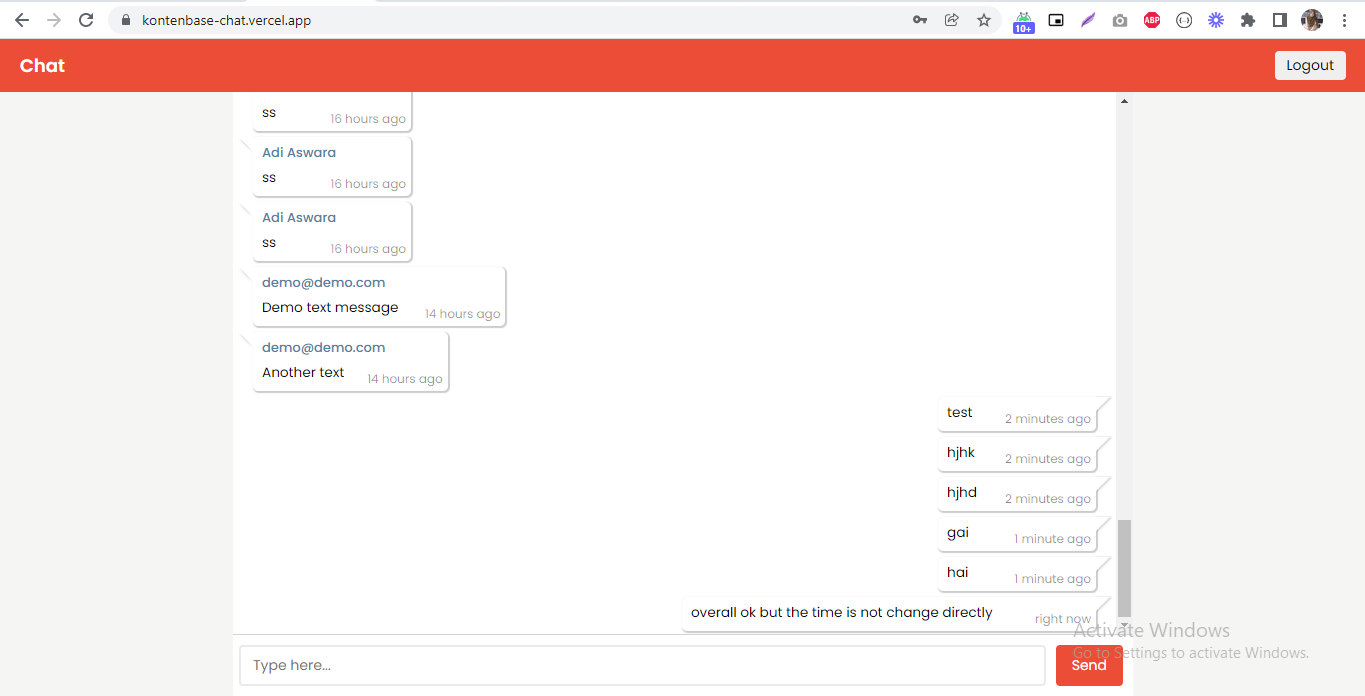Viewport: 1365px width, 696px height.
Task: Open the picture-in-picture extension icon
Action: click(1056, 19)
